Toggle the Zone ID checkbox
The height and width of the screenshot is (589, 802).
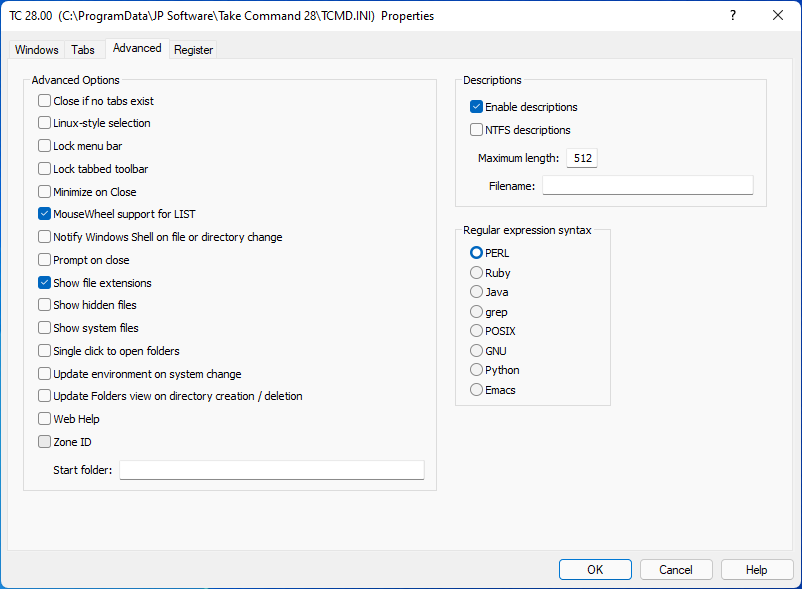[44, 442]
